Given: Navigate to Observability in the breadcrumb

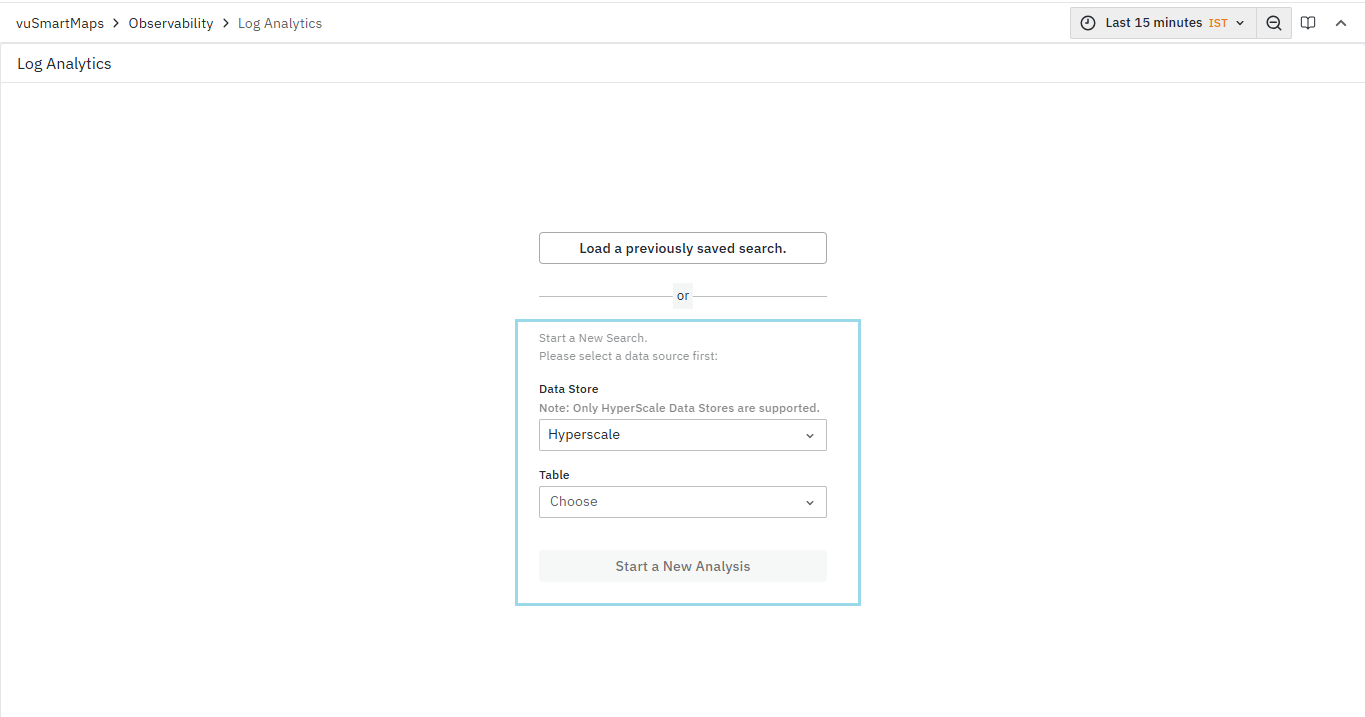Looking at the screenshot, I should (171, 23).
